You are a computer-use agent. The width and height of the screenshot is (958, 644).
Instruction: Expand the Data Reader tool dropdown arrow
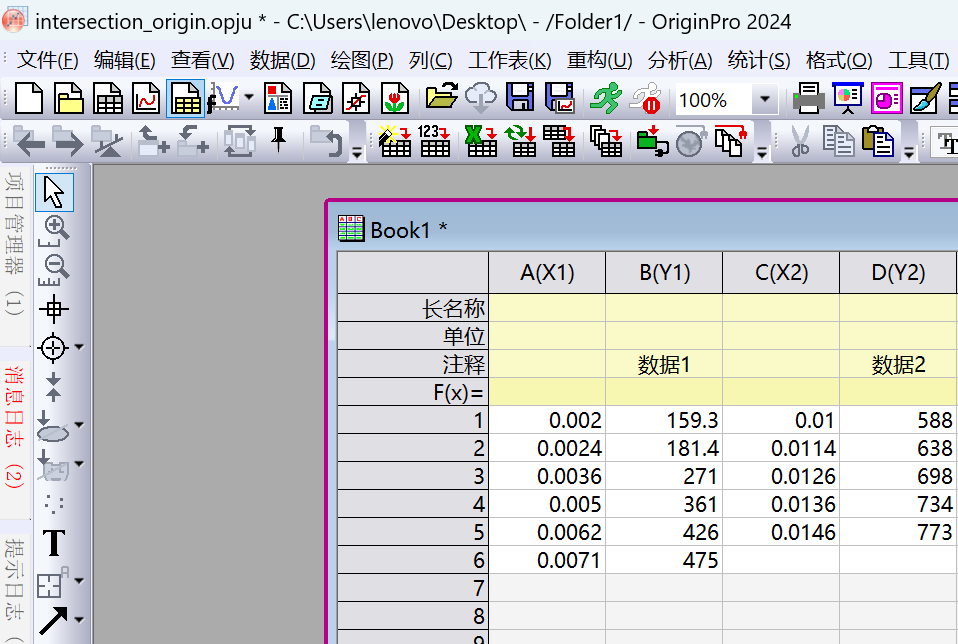pyautogui.click(x=79, y=347)
